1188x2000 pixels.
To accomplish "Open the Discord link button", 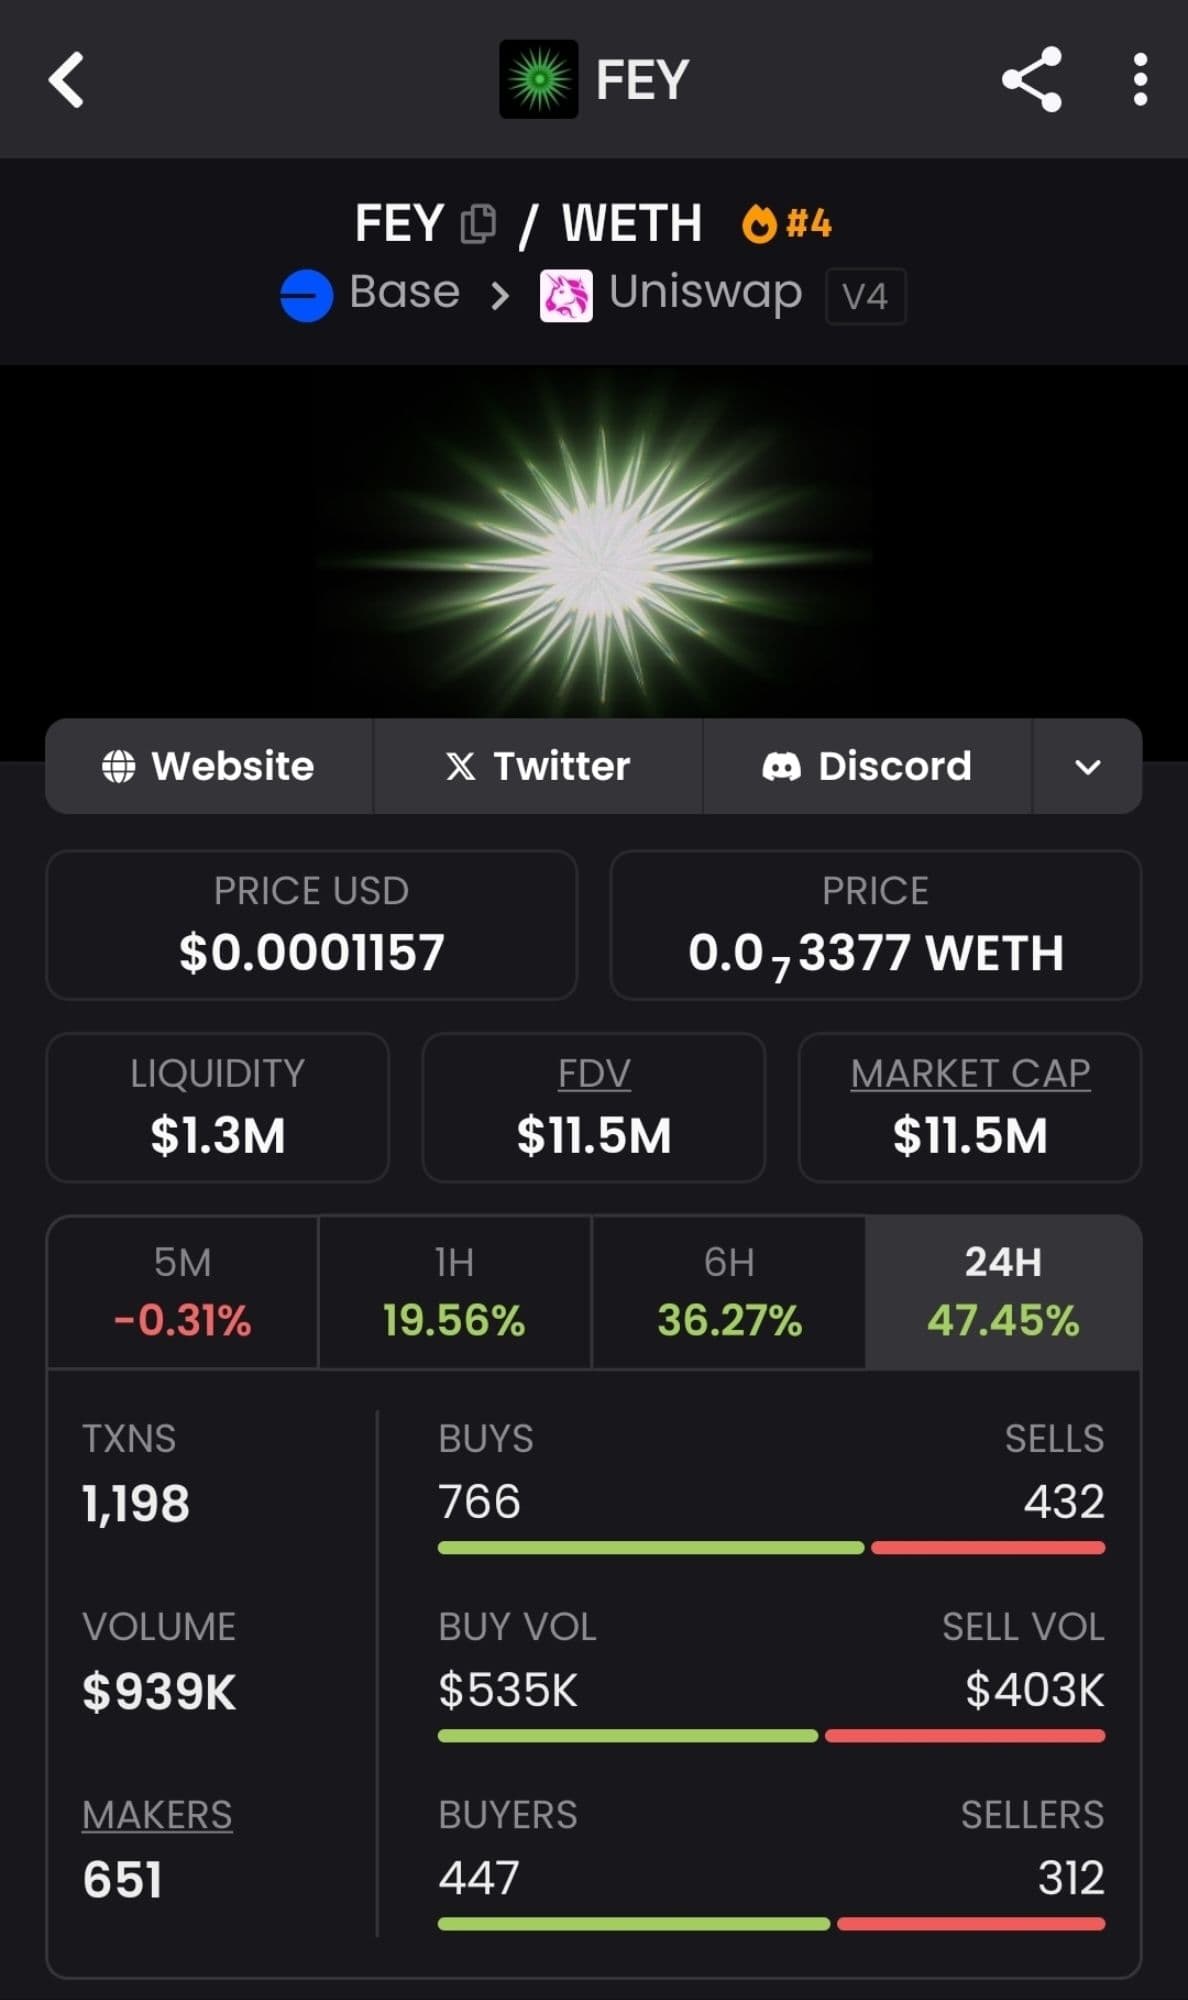I will (x=867, y=767).
